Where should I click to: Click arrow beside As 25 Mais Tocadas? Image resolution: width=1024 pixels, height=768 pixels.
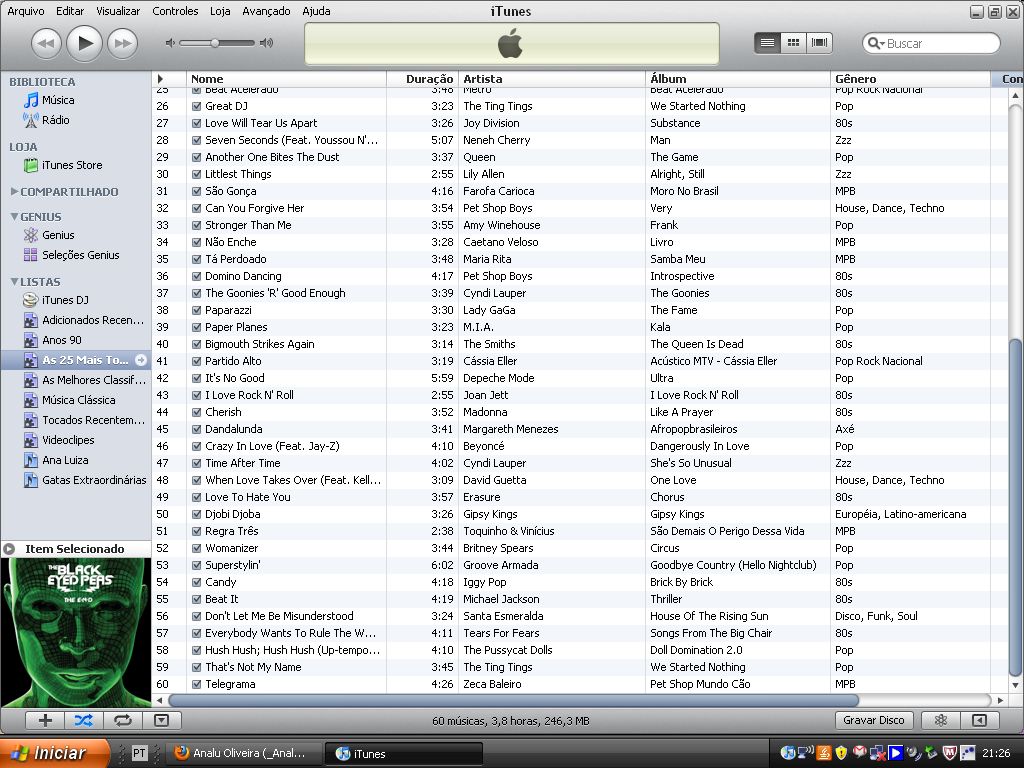coord(140,360)
